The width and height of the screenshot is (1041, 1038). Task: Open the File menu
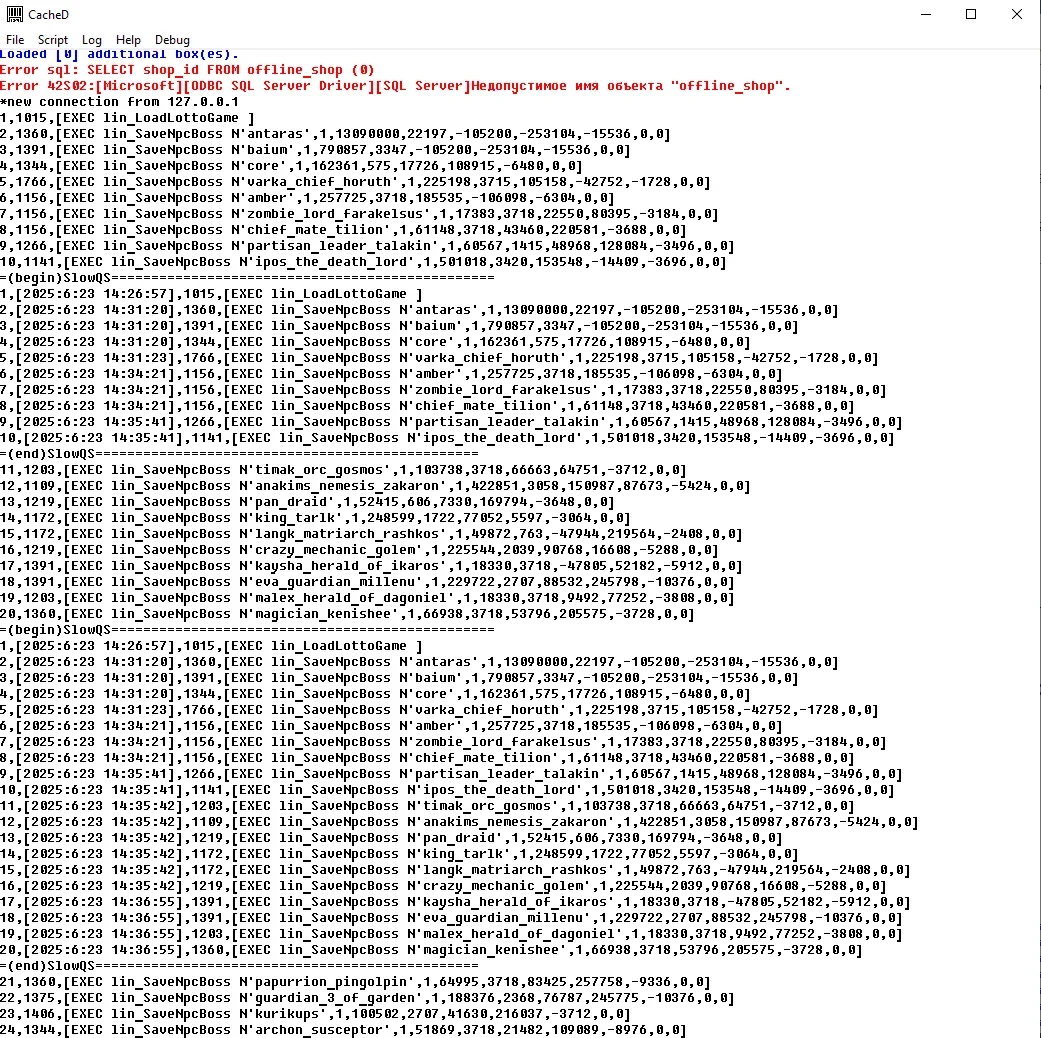(15, 40)
